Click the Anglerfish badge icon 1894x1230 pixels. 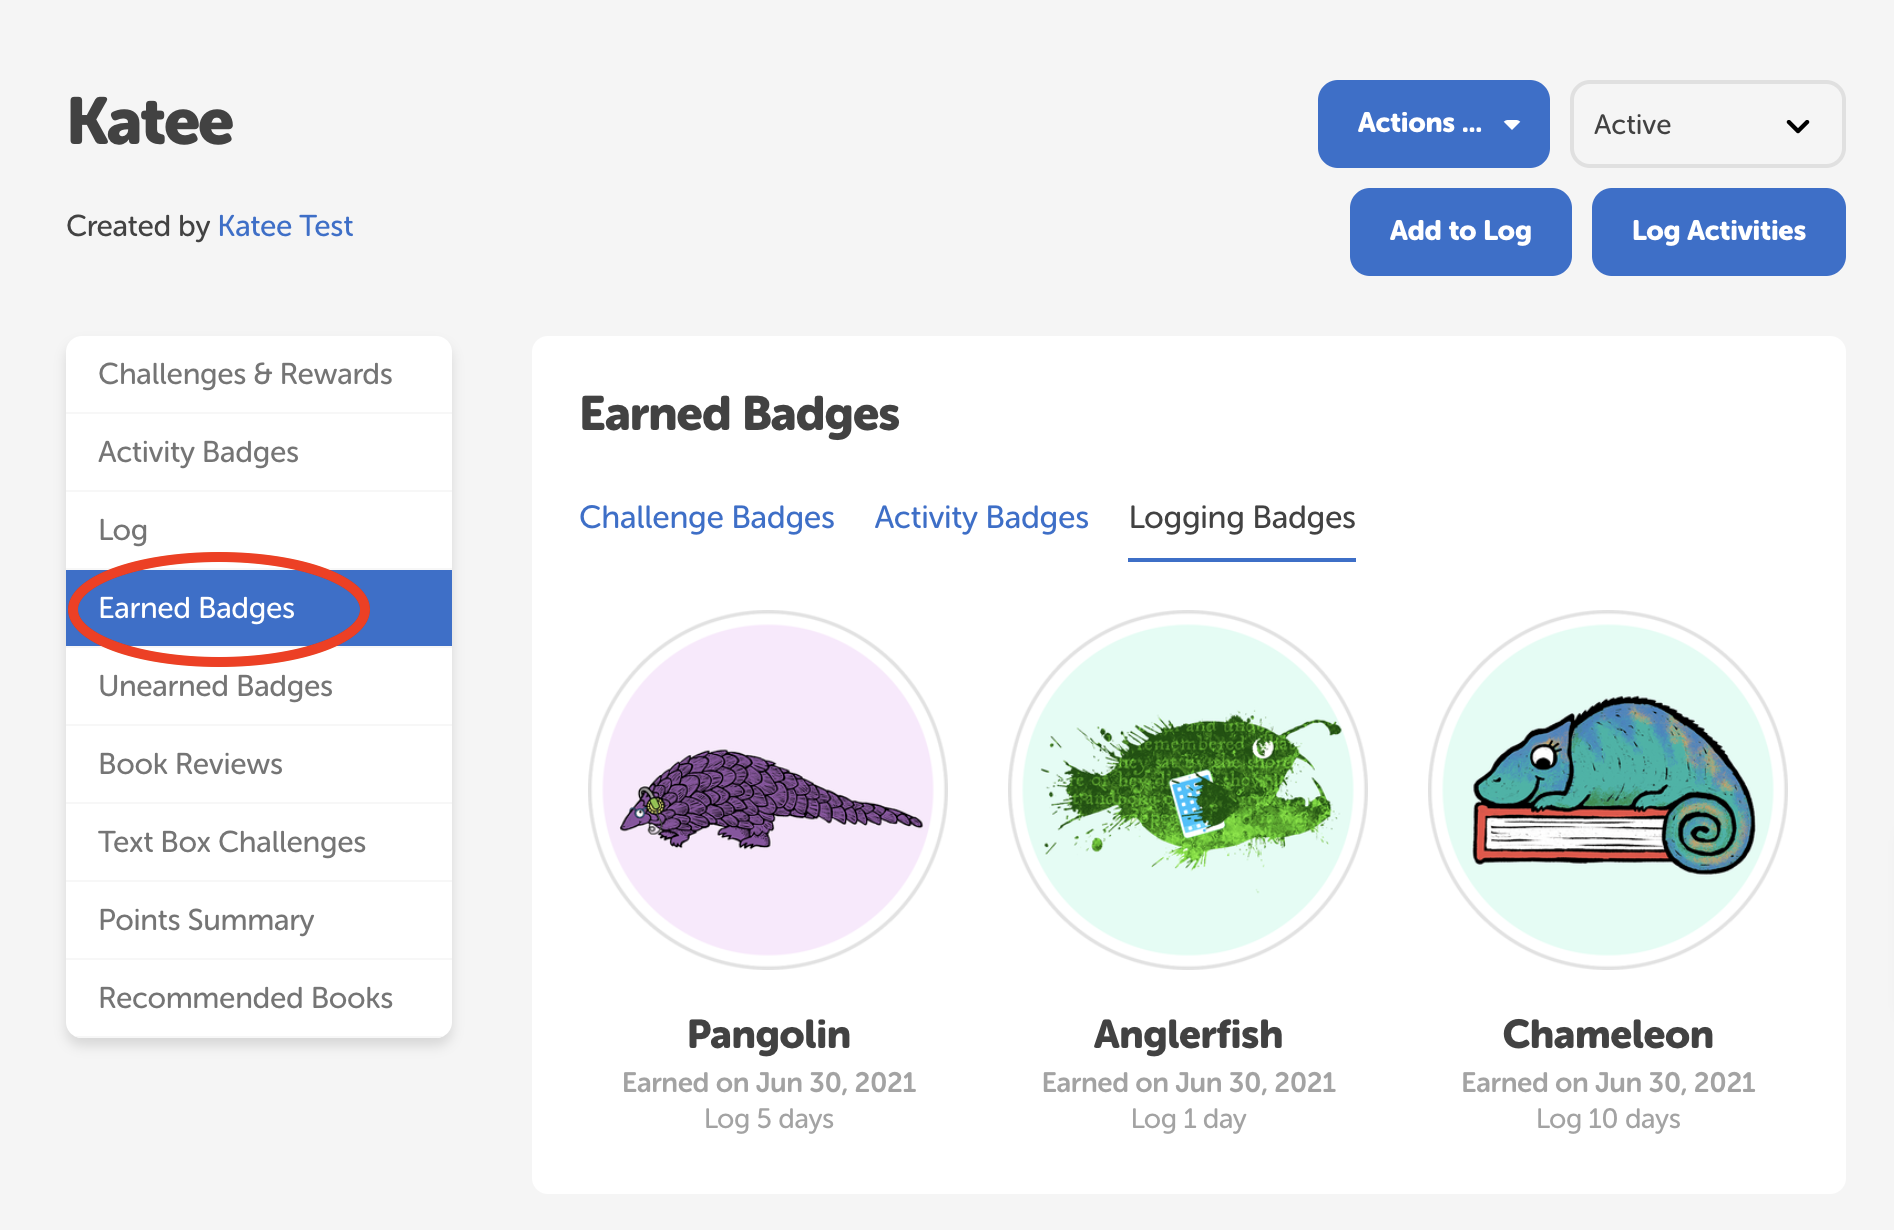(1188, 790)
